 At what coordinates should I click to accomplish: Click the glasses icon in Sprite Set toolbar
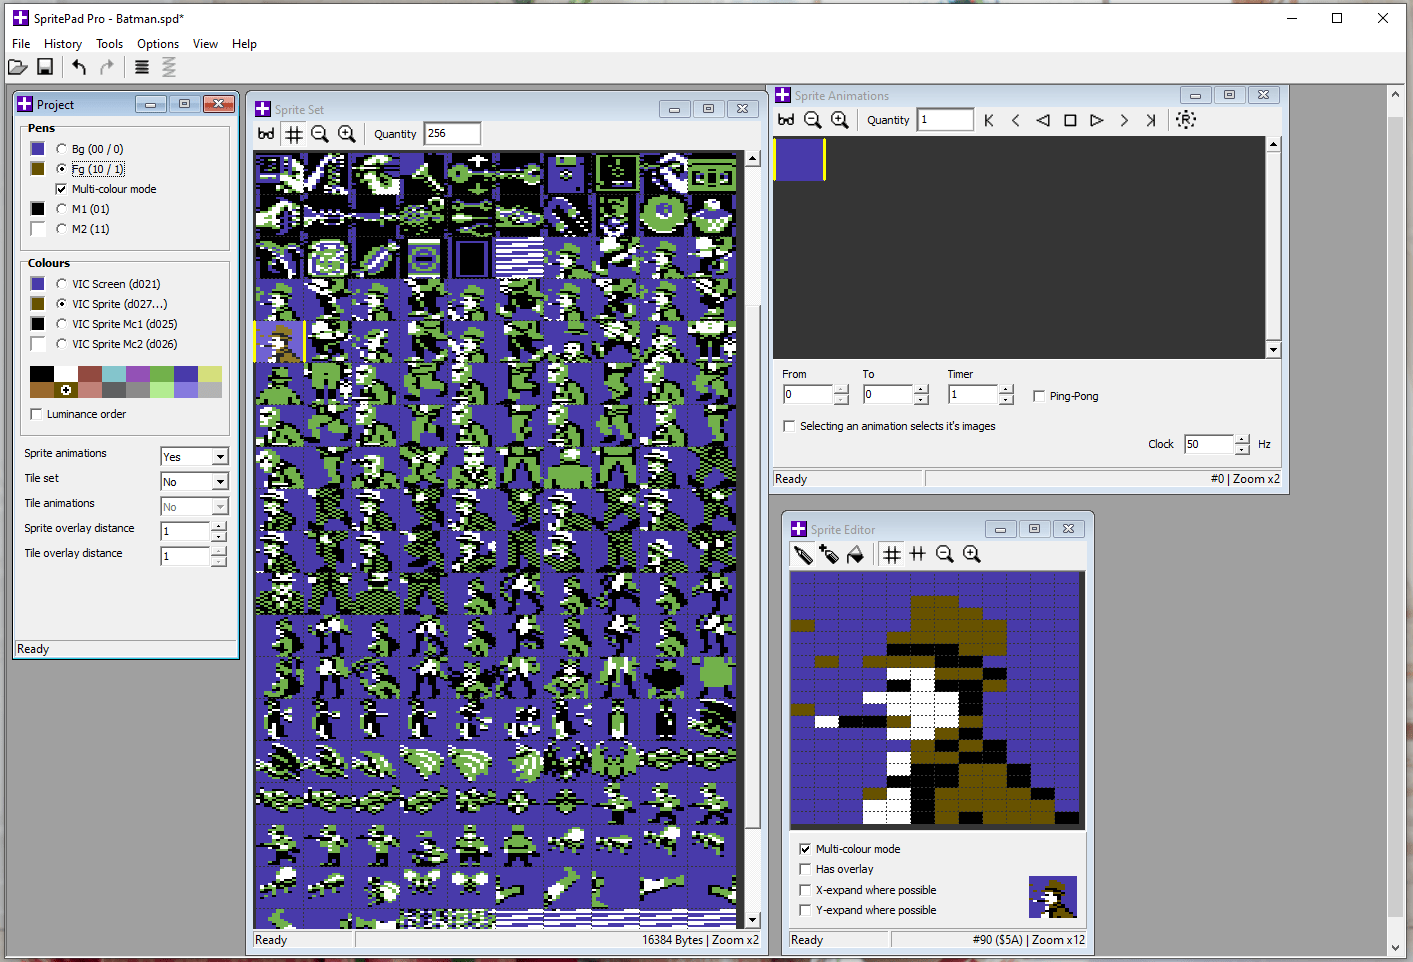click(x=266, y=134)
